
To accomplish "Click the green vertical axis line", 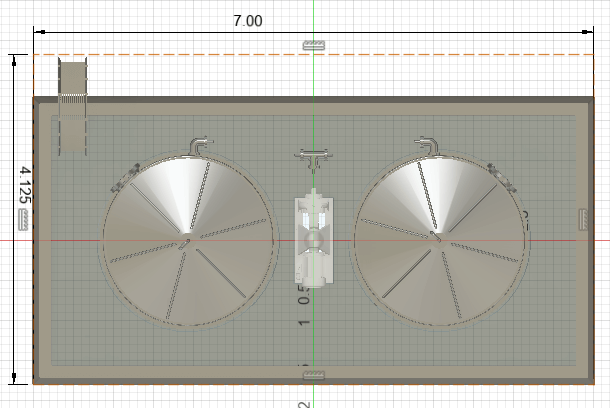I will [x=314, y=80].
